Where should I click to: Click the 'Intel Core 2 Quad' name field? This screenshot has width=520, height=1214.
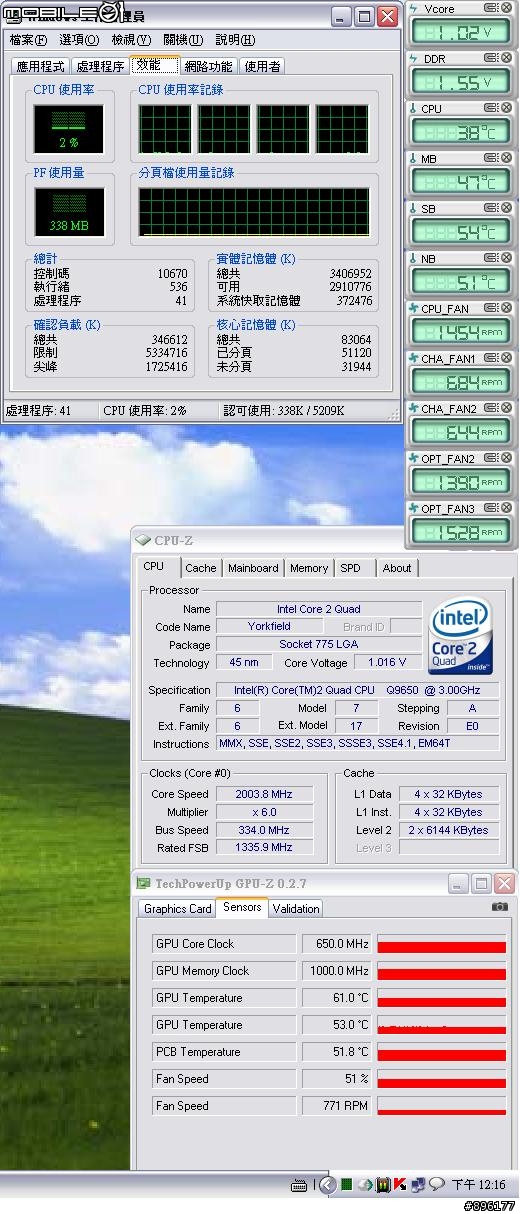[319, 609]
